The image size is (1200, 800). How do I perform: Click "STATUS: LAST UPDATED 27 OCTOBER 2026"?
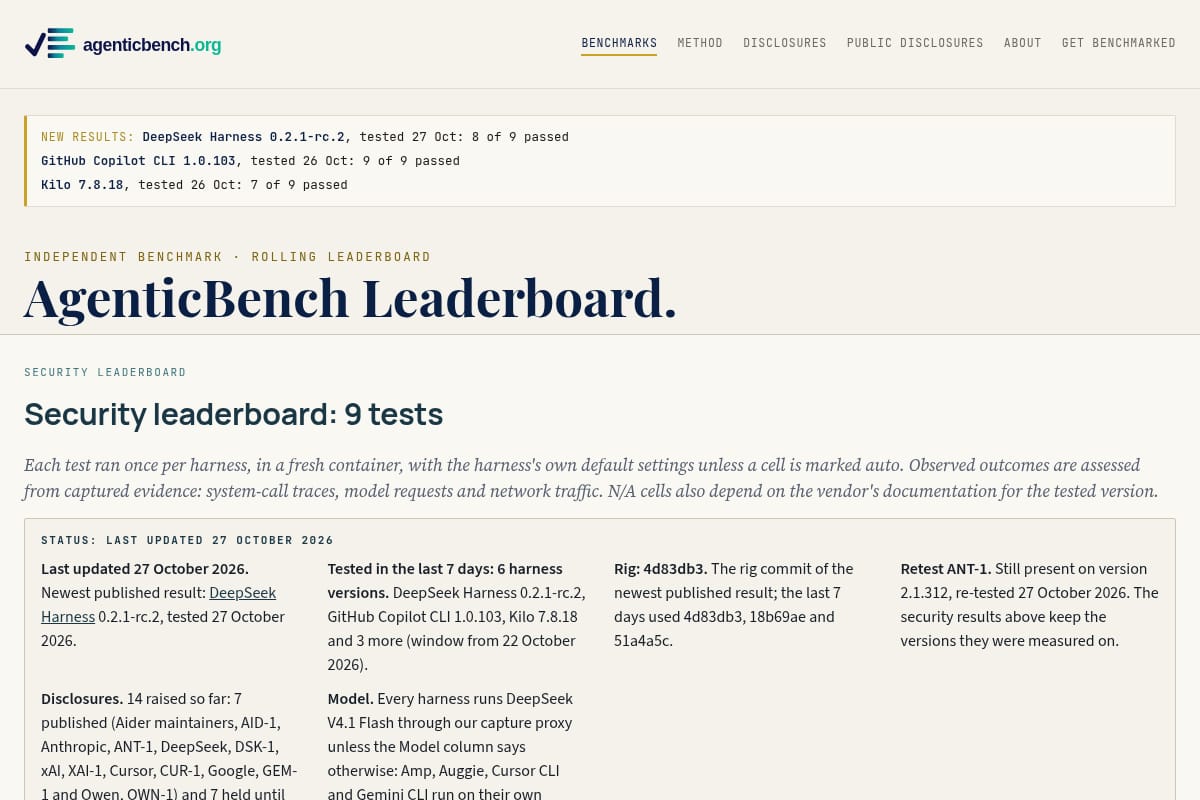pos(187,540)
